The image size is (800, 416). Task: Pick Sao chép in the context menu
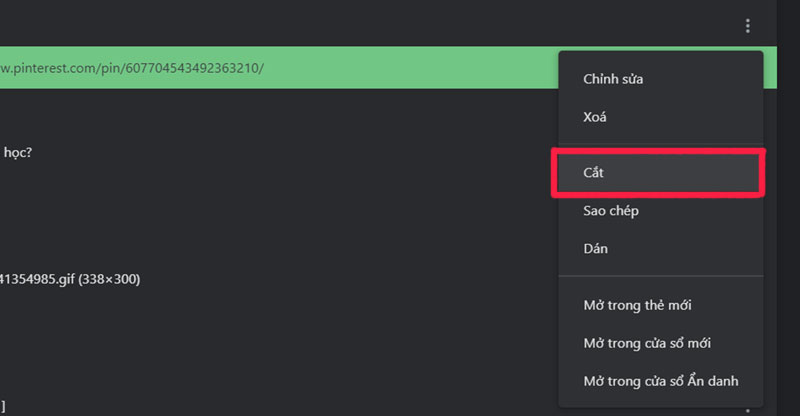tap(610, 211)
